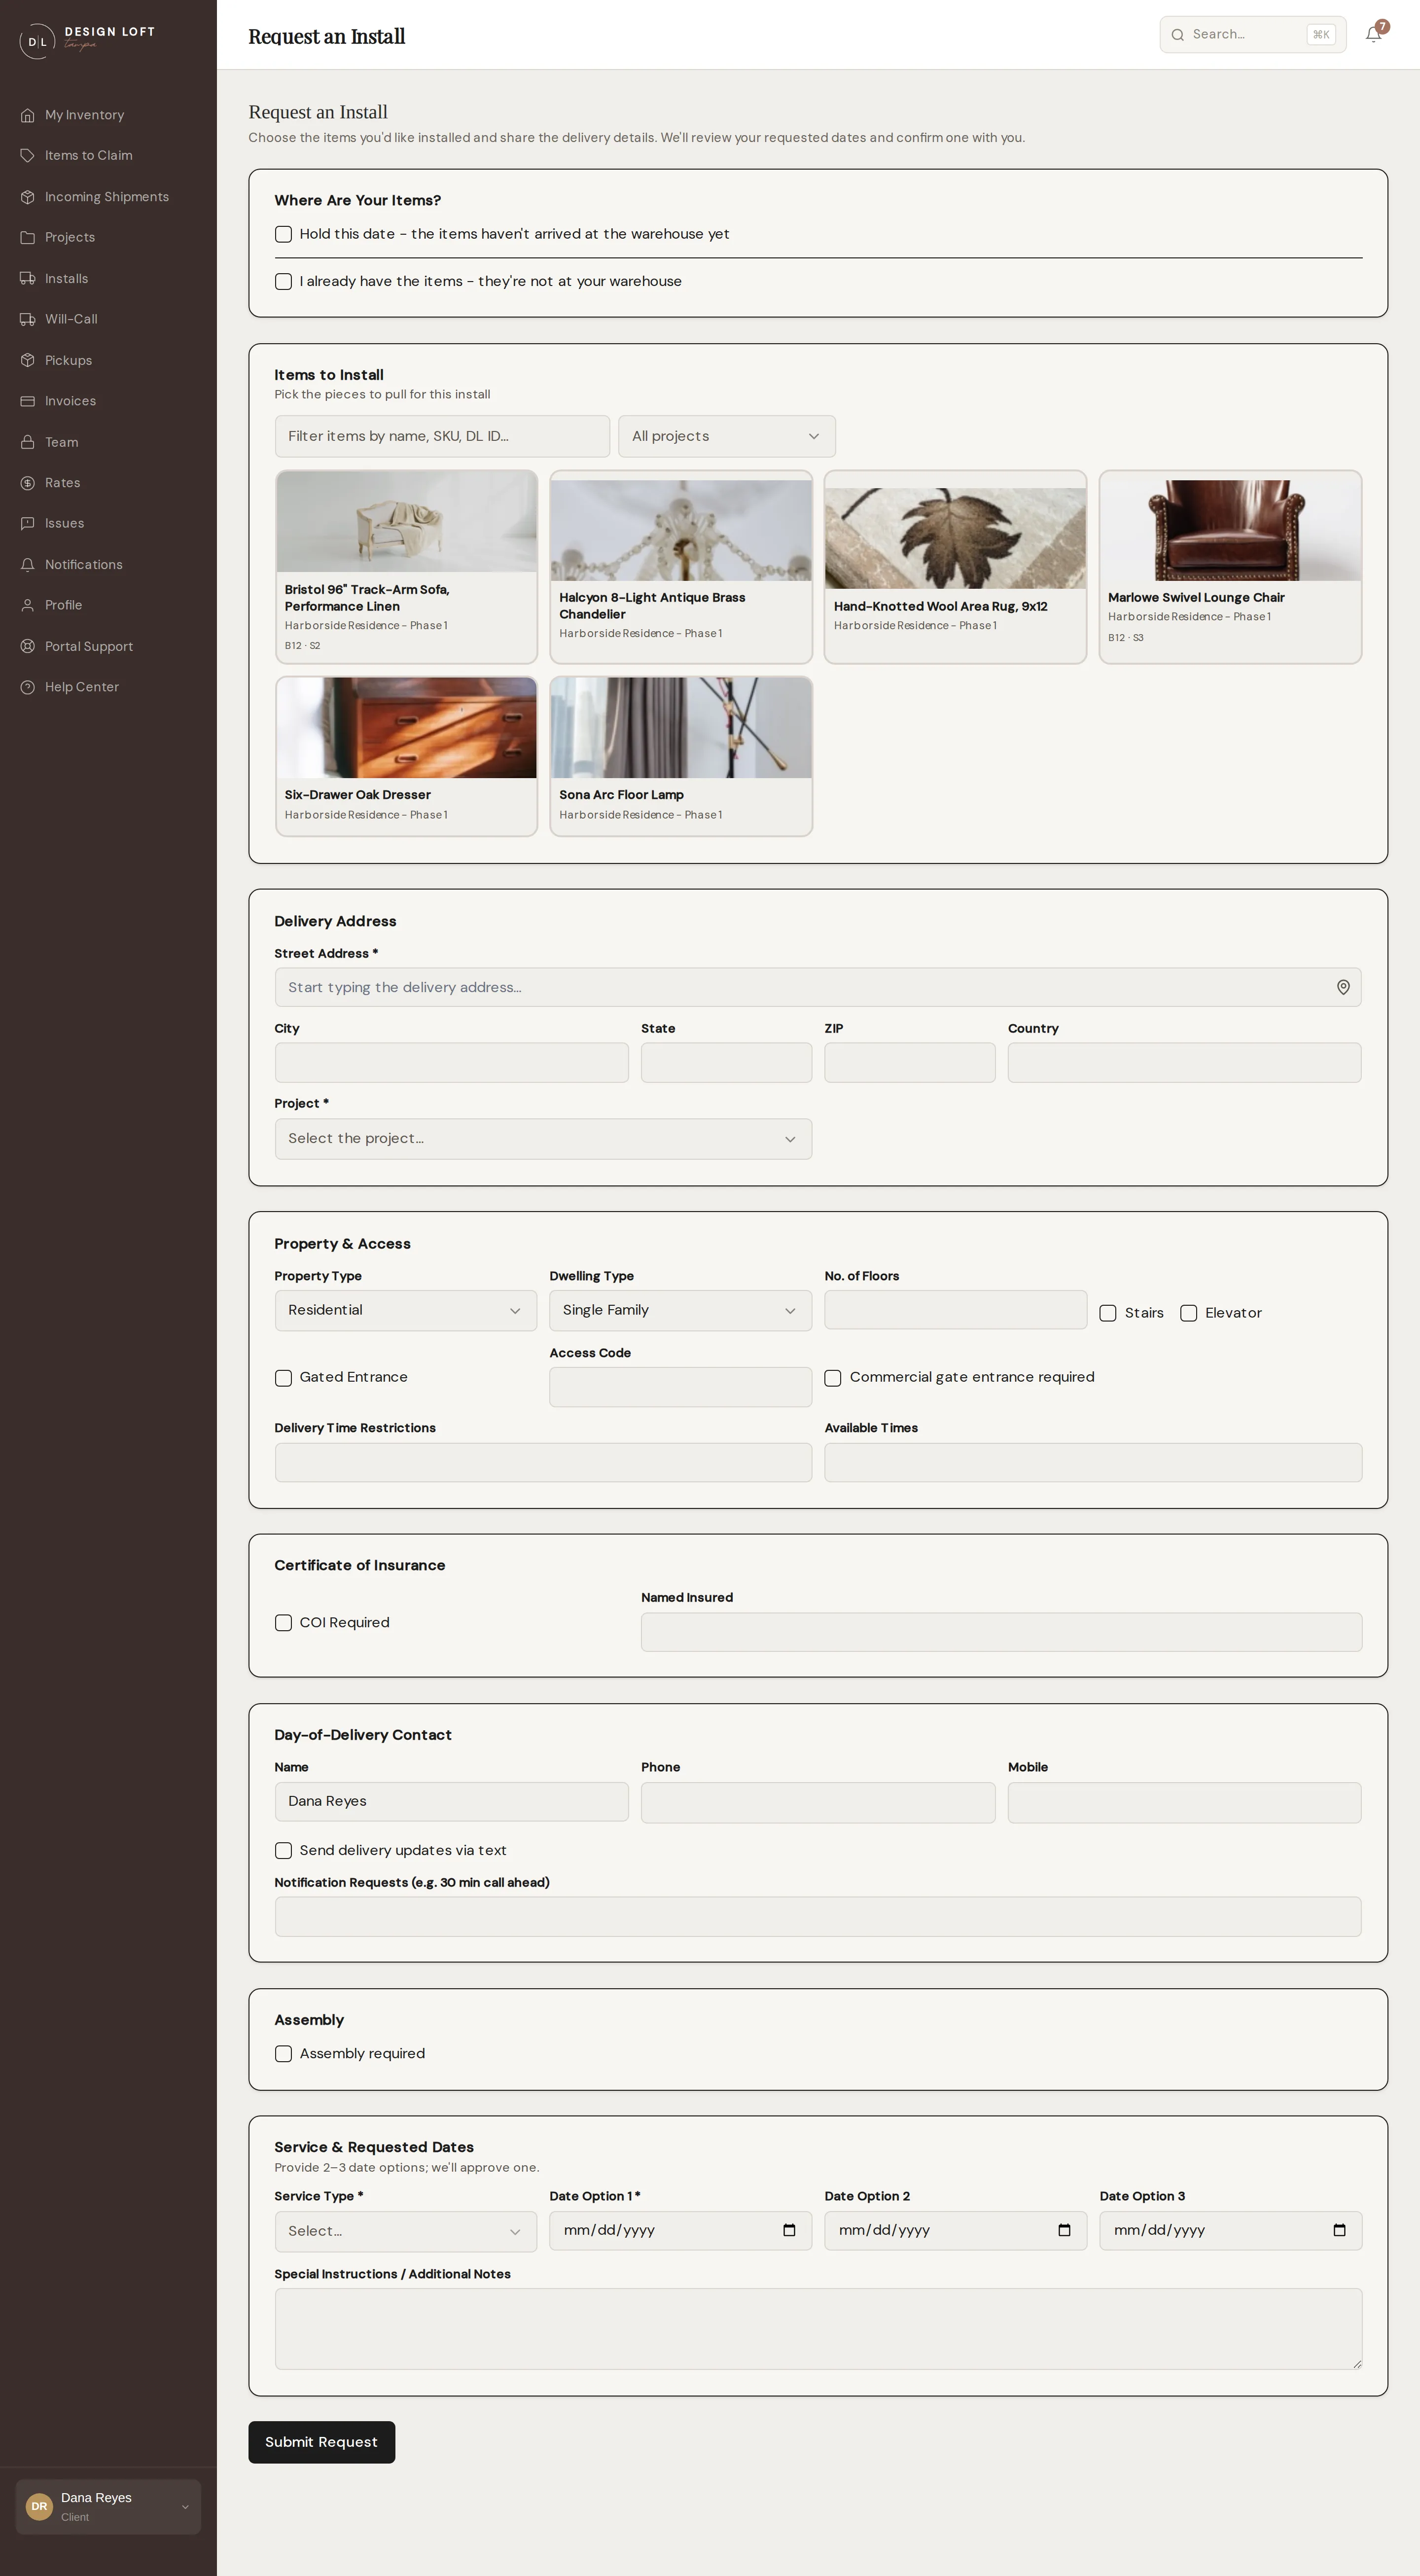
Task: Enable Gated Entrance checkbox
Action: pyautogui.click(x=284, y=1378)
